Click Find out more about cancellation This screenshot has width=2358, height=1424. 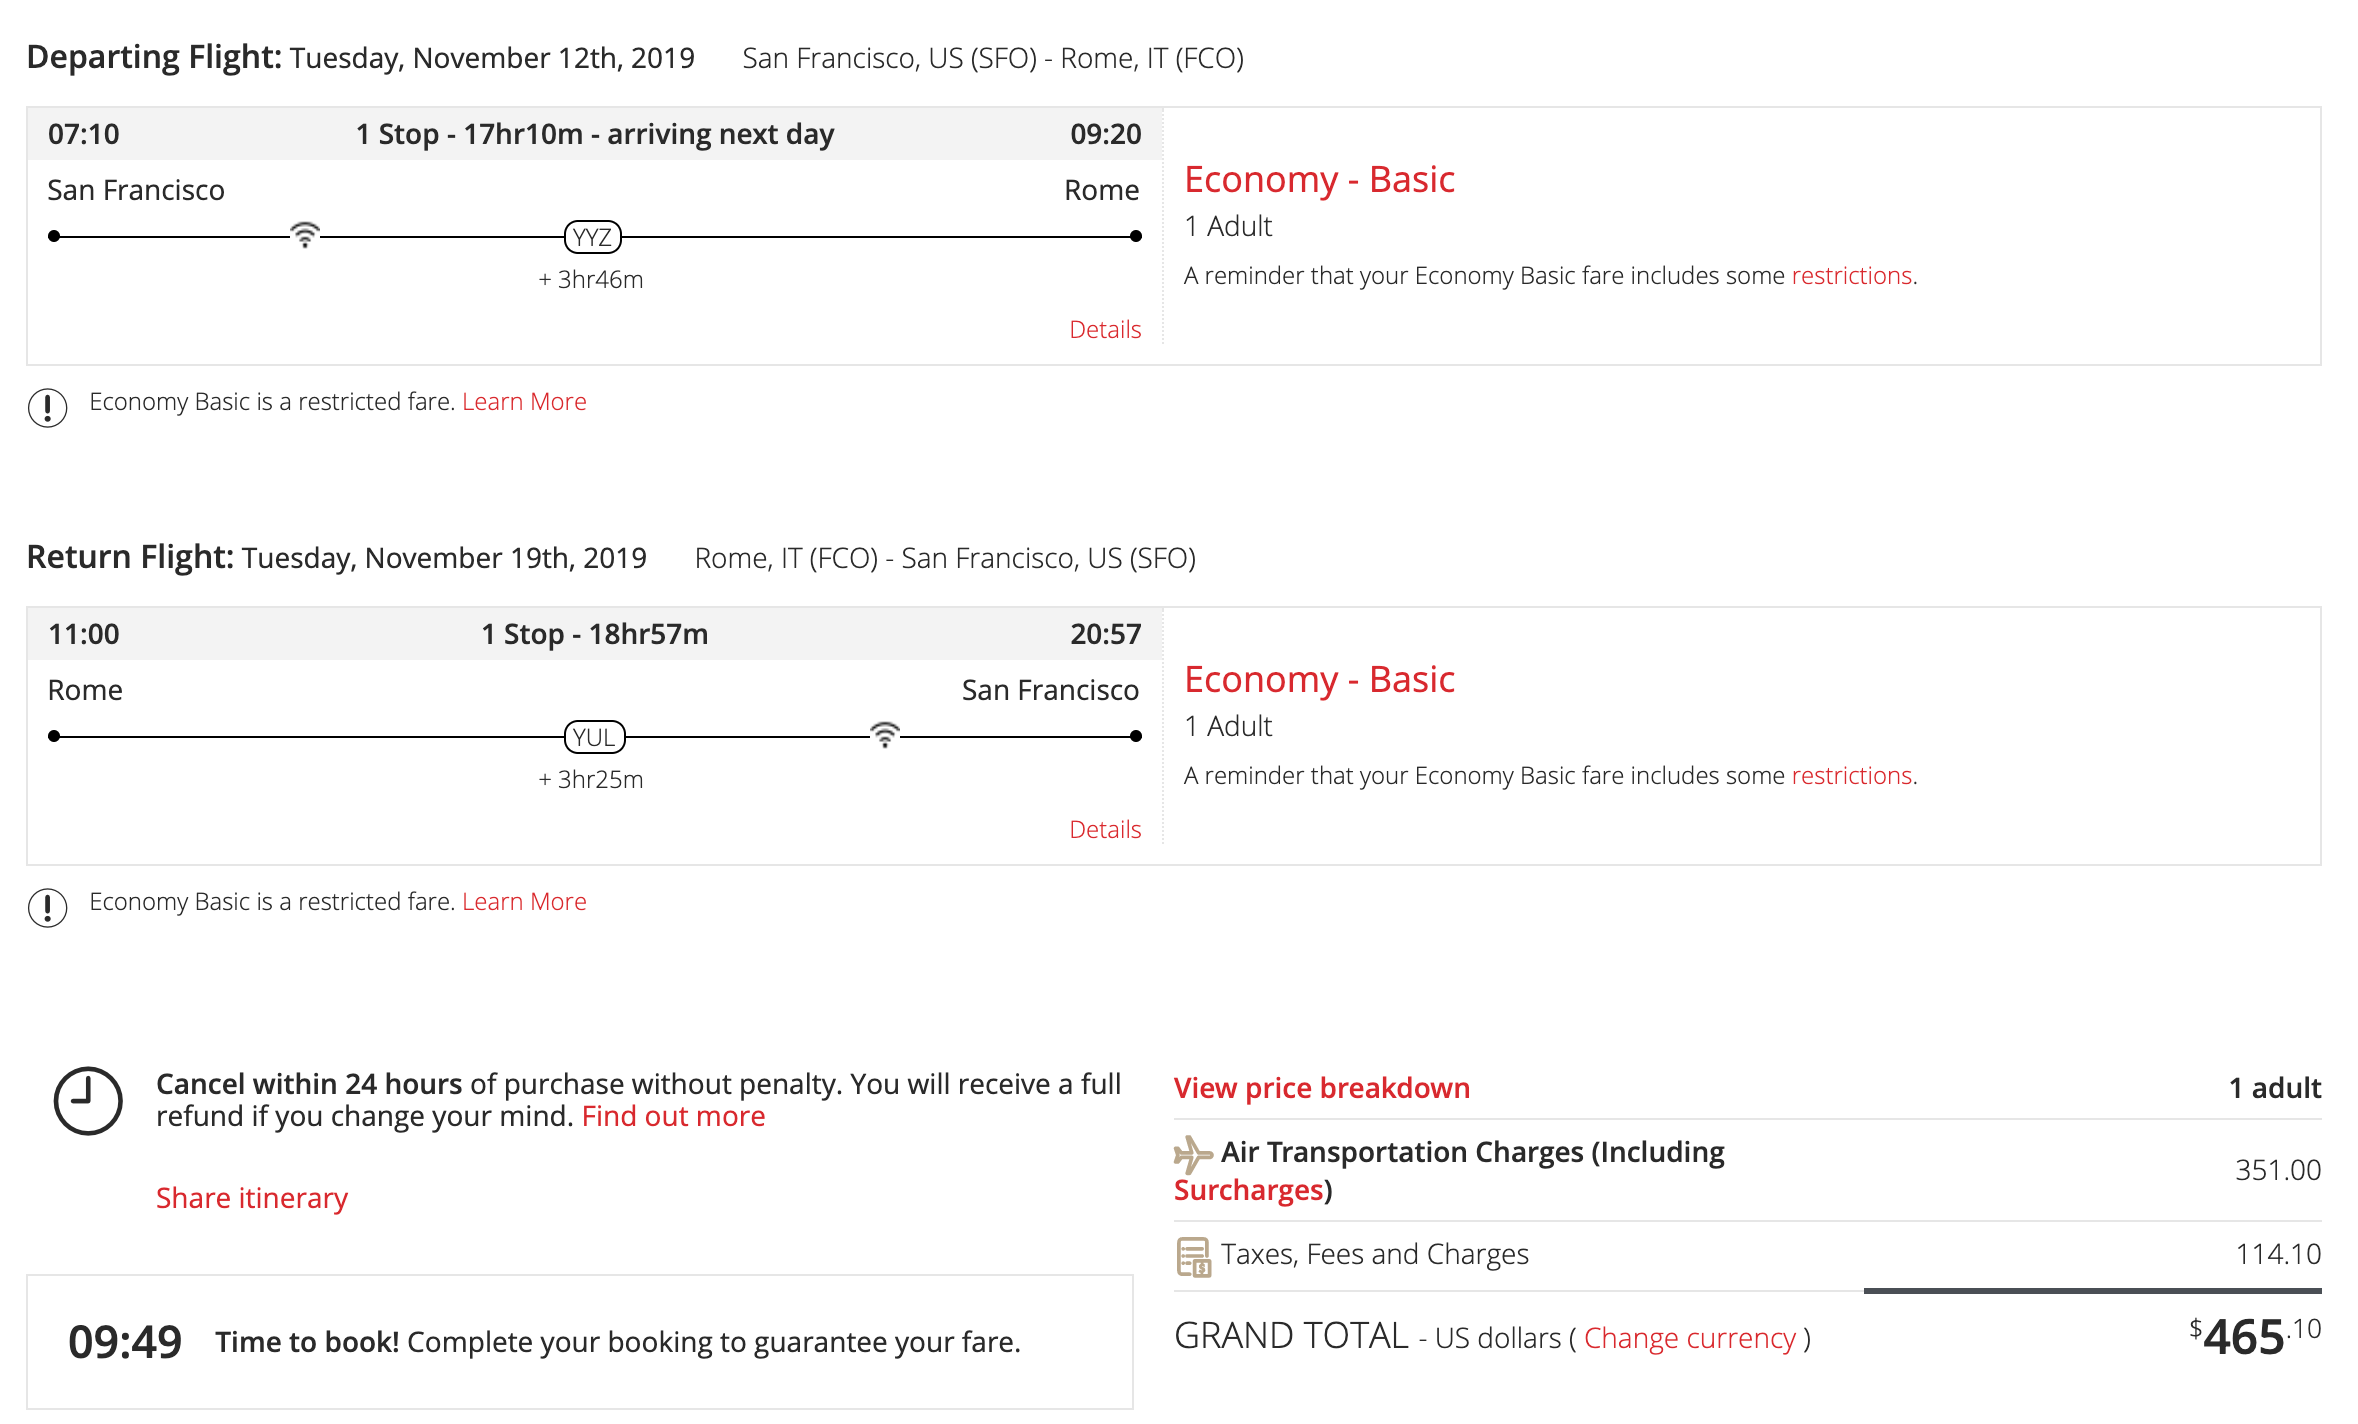pos(673,1116)
